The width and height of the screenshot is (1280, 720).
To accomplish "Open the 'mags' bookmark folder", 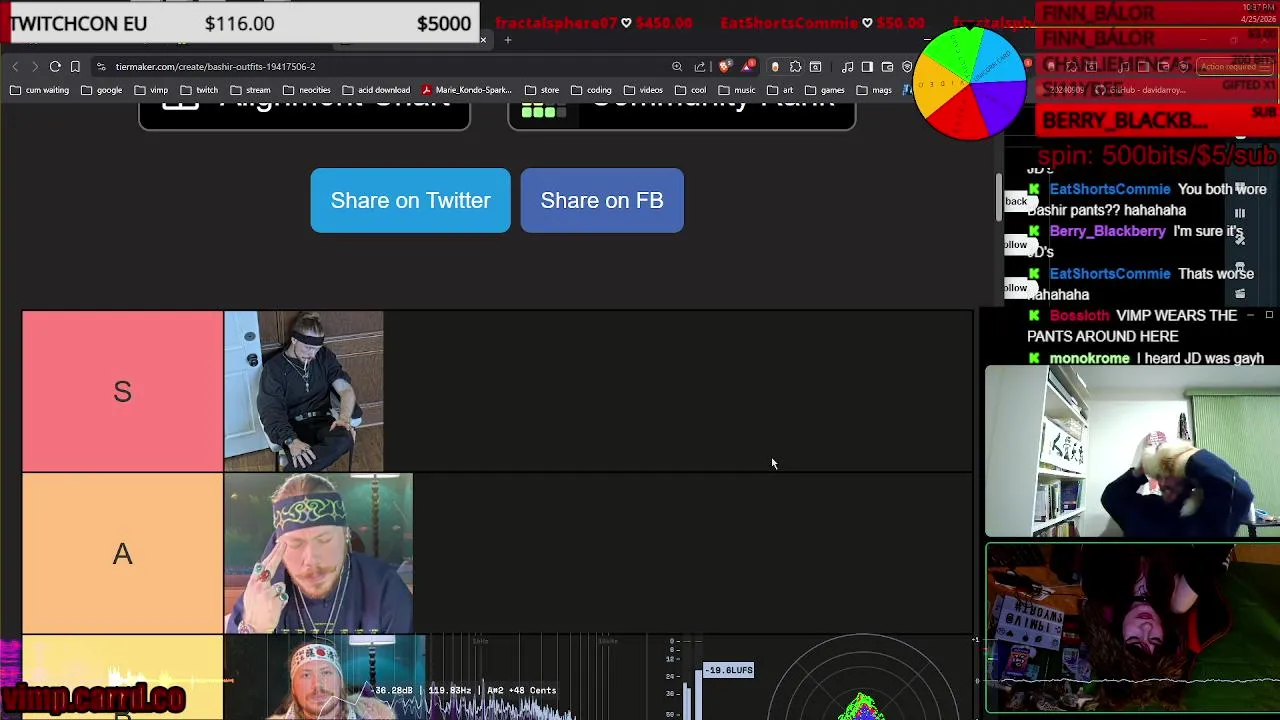I will [873, 90].
